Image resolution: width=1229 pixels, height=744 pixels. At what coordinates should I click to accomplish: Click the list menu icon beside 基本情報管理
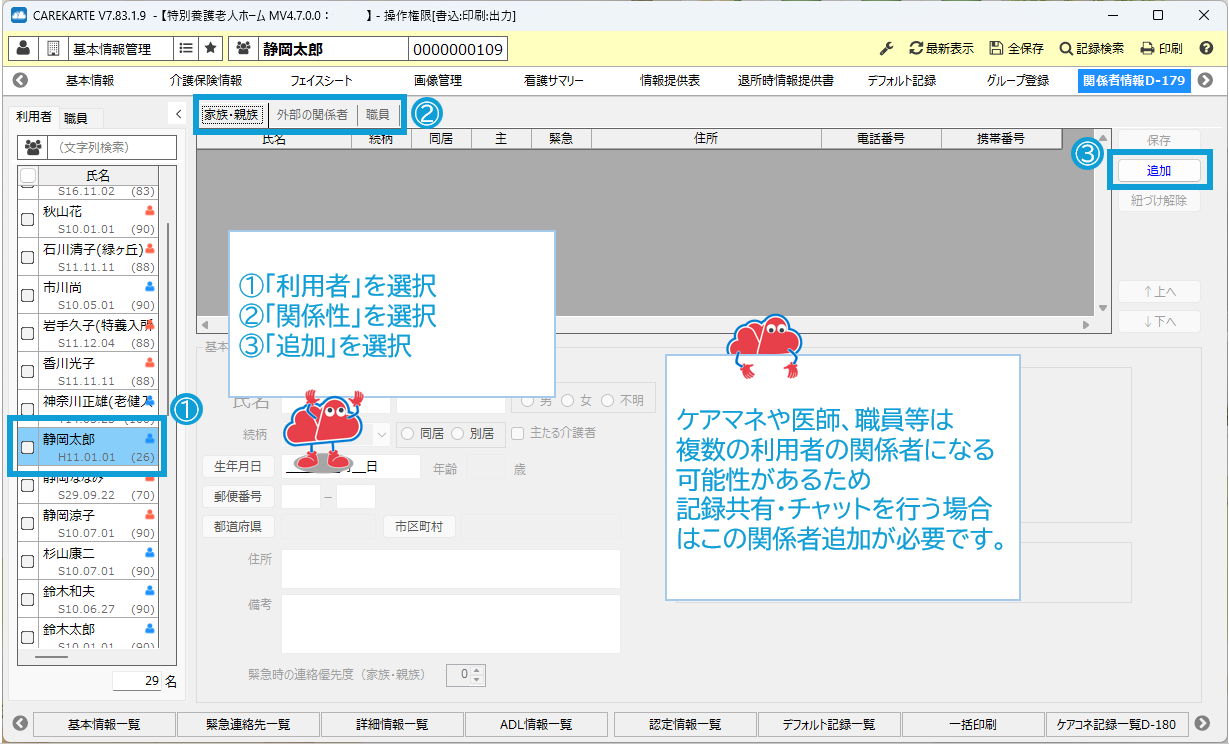click(185, 48)
